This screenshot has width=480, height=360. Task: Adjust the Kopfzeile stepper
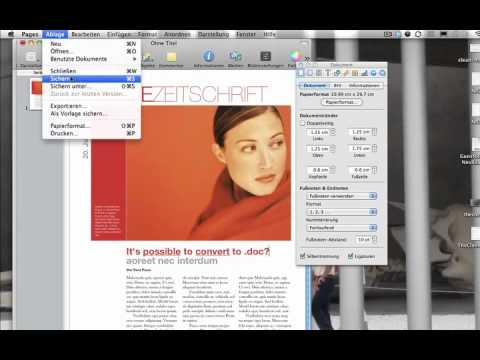click(x=333, y=170)
